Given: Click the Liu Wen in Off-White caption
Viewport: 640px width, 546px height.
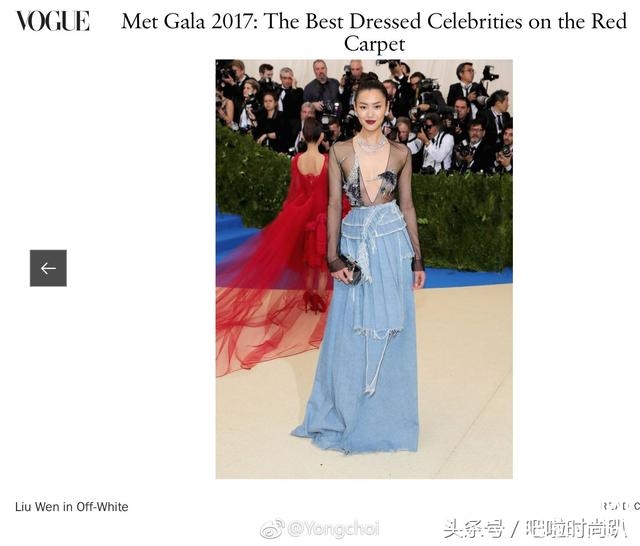Looking at the screenshot, I should click(71, 507).
